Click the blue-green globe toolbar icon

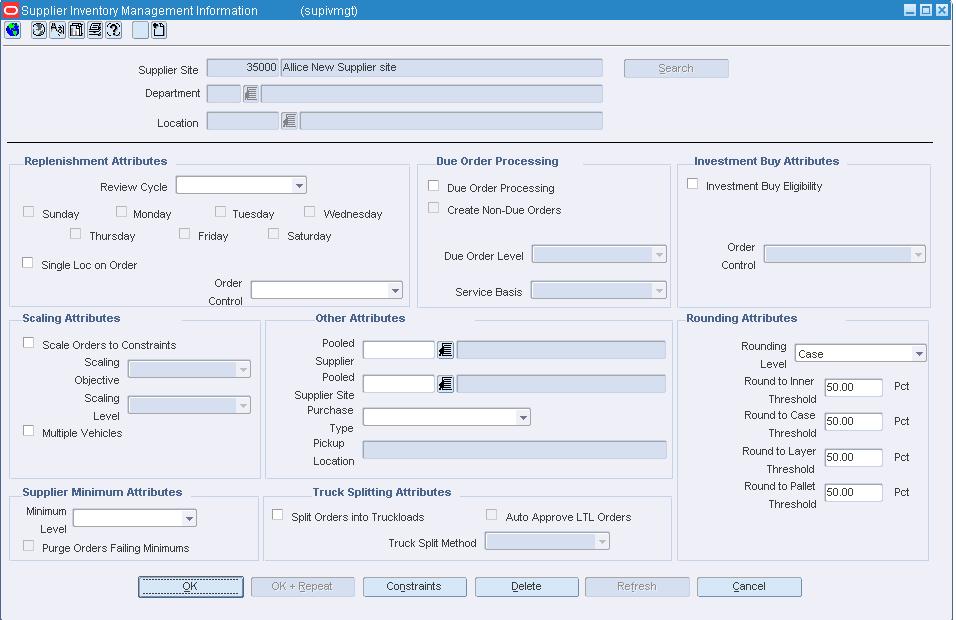point(12,30)
